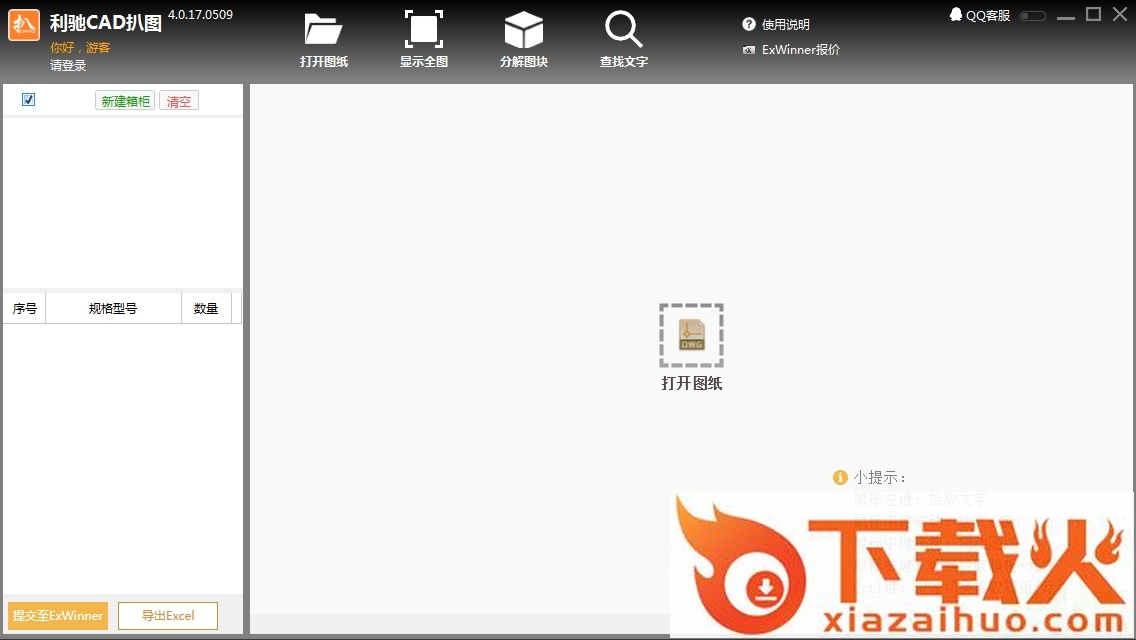This screenshot has height=640, width=1136.
Task: Select the 显示全图 fit-view tool
Action: pyautogui.click(x=423, y=31)
